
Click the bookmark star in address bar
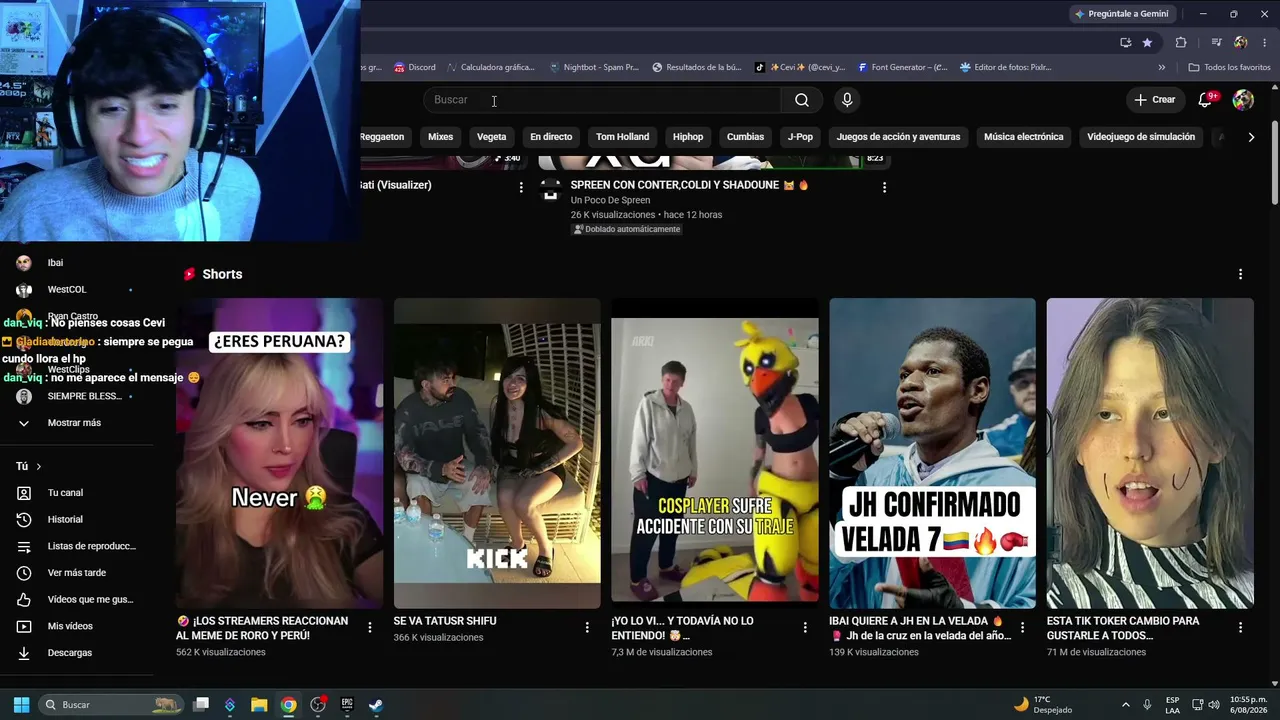click(x=1147, y=42)
